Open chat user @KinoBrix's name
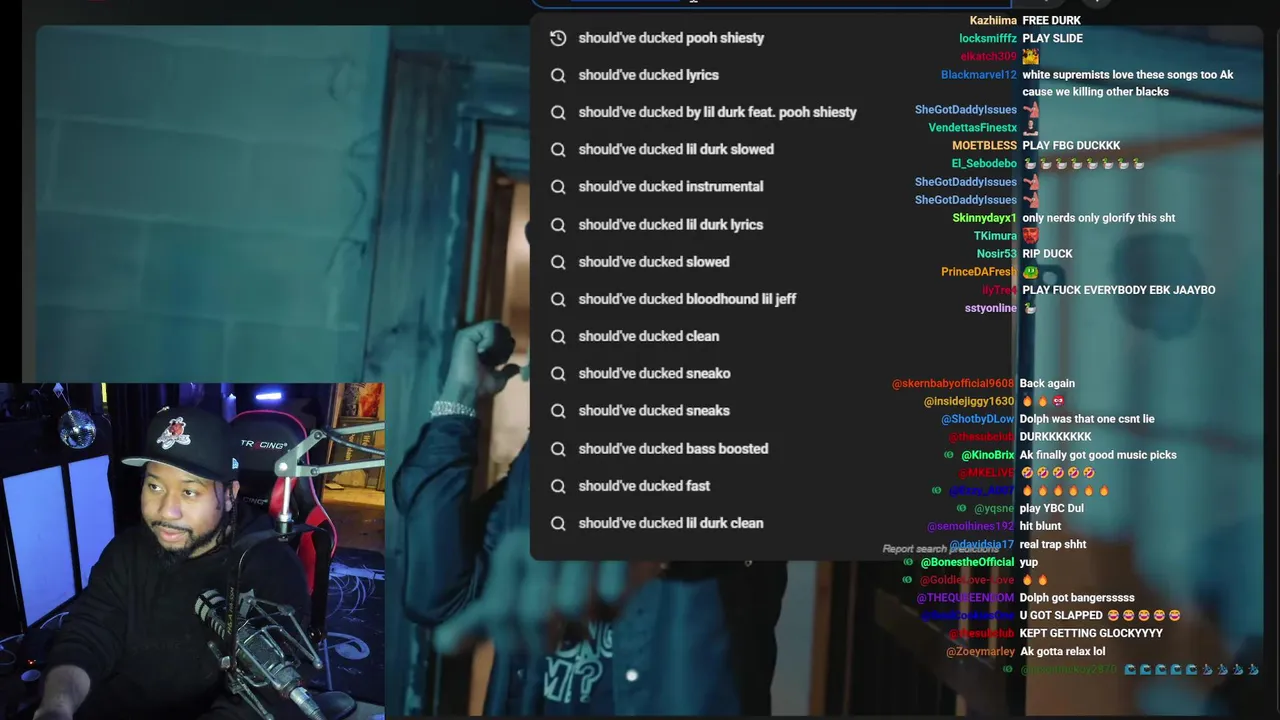The image size is (1280, 720). tap(987, 455)
